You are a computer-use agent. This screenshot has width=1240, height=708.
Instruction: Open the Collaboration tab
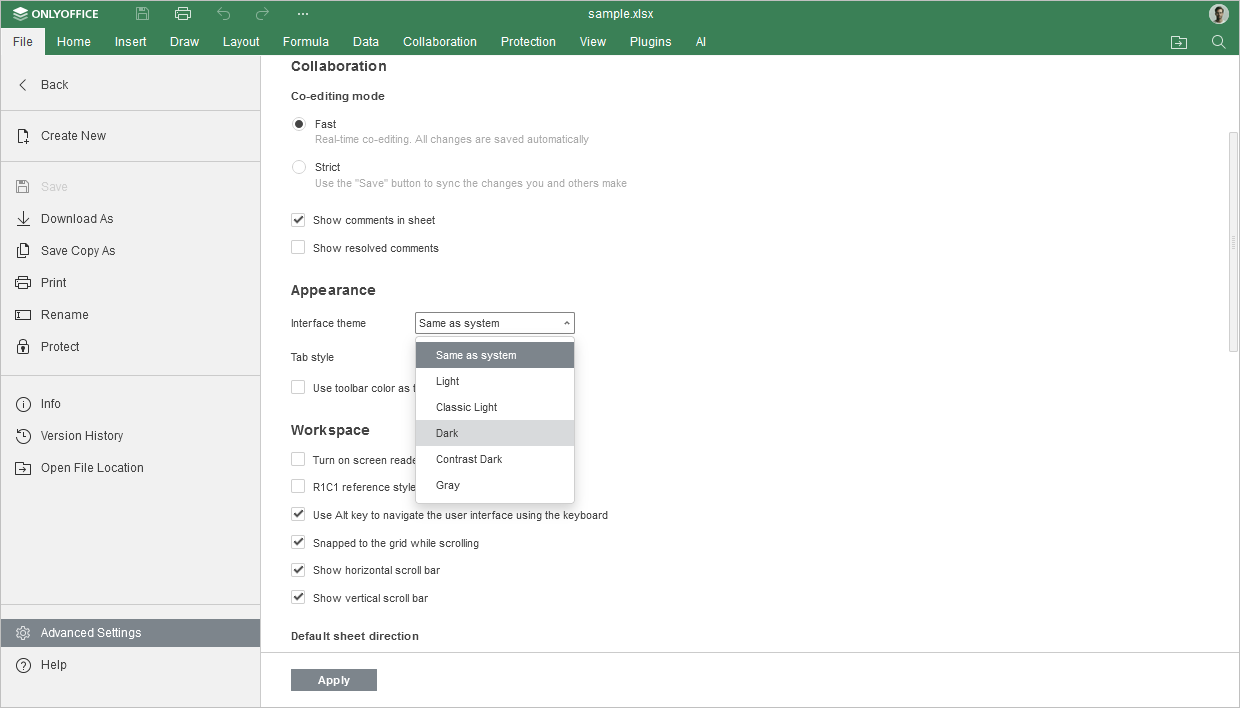(x=440, y=42)
